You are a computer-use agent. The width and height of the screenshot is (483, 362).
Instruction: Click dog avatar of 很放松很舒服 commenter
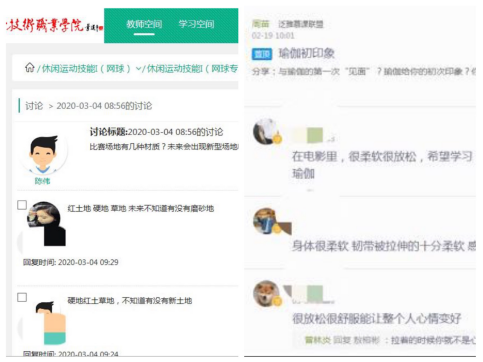coord(267,293)
